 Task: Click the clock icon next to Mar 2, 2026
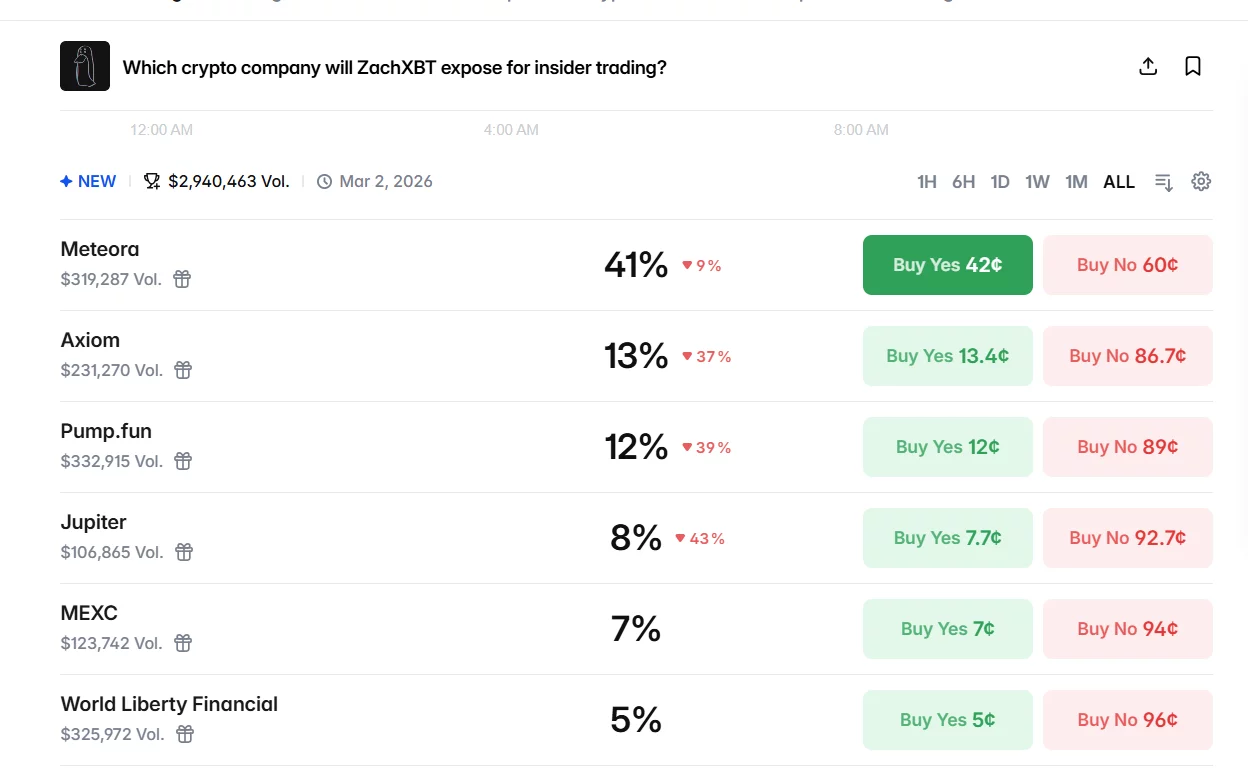324,181
